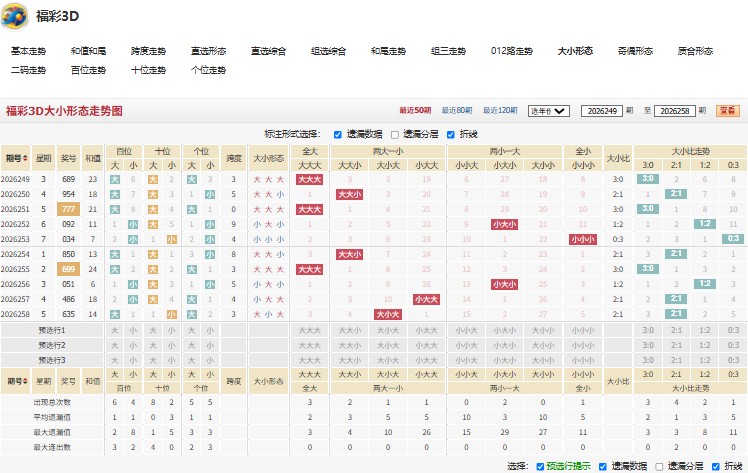Click highlighted 777 award number for 2026251
This screenshot has width=748, height=473.
[x=68, y=209]
